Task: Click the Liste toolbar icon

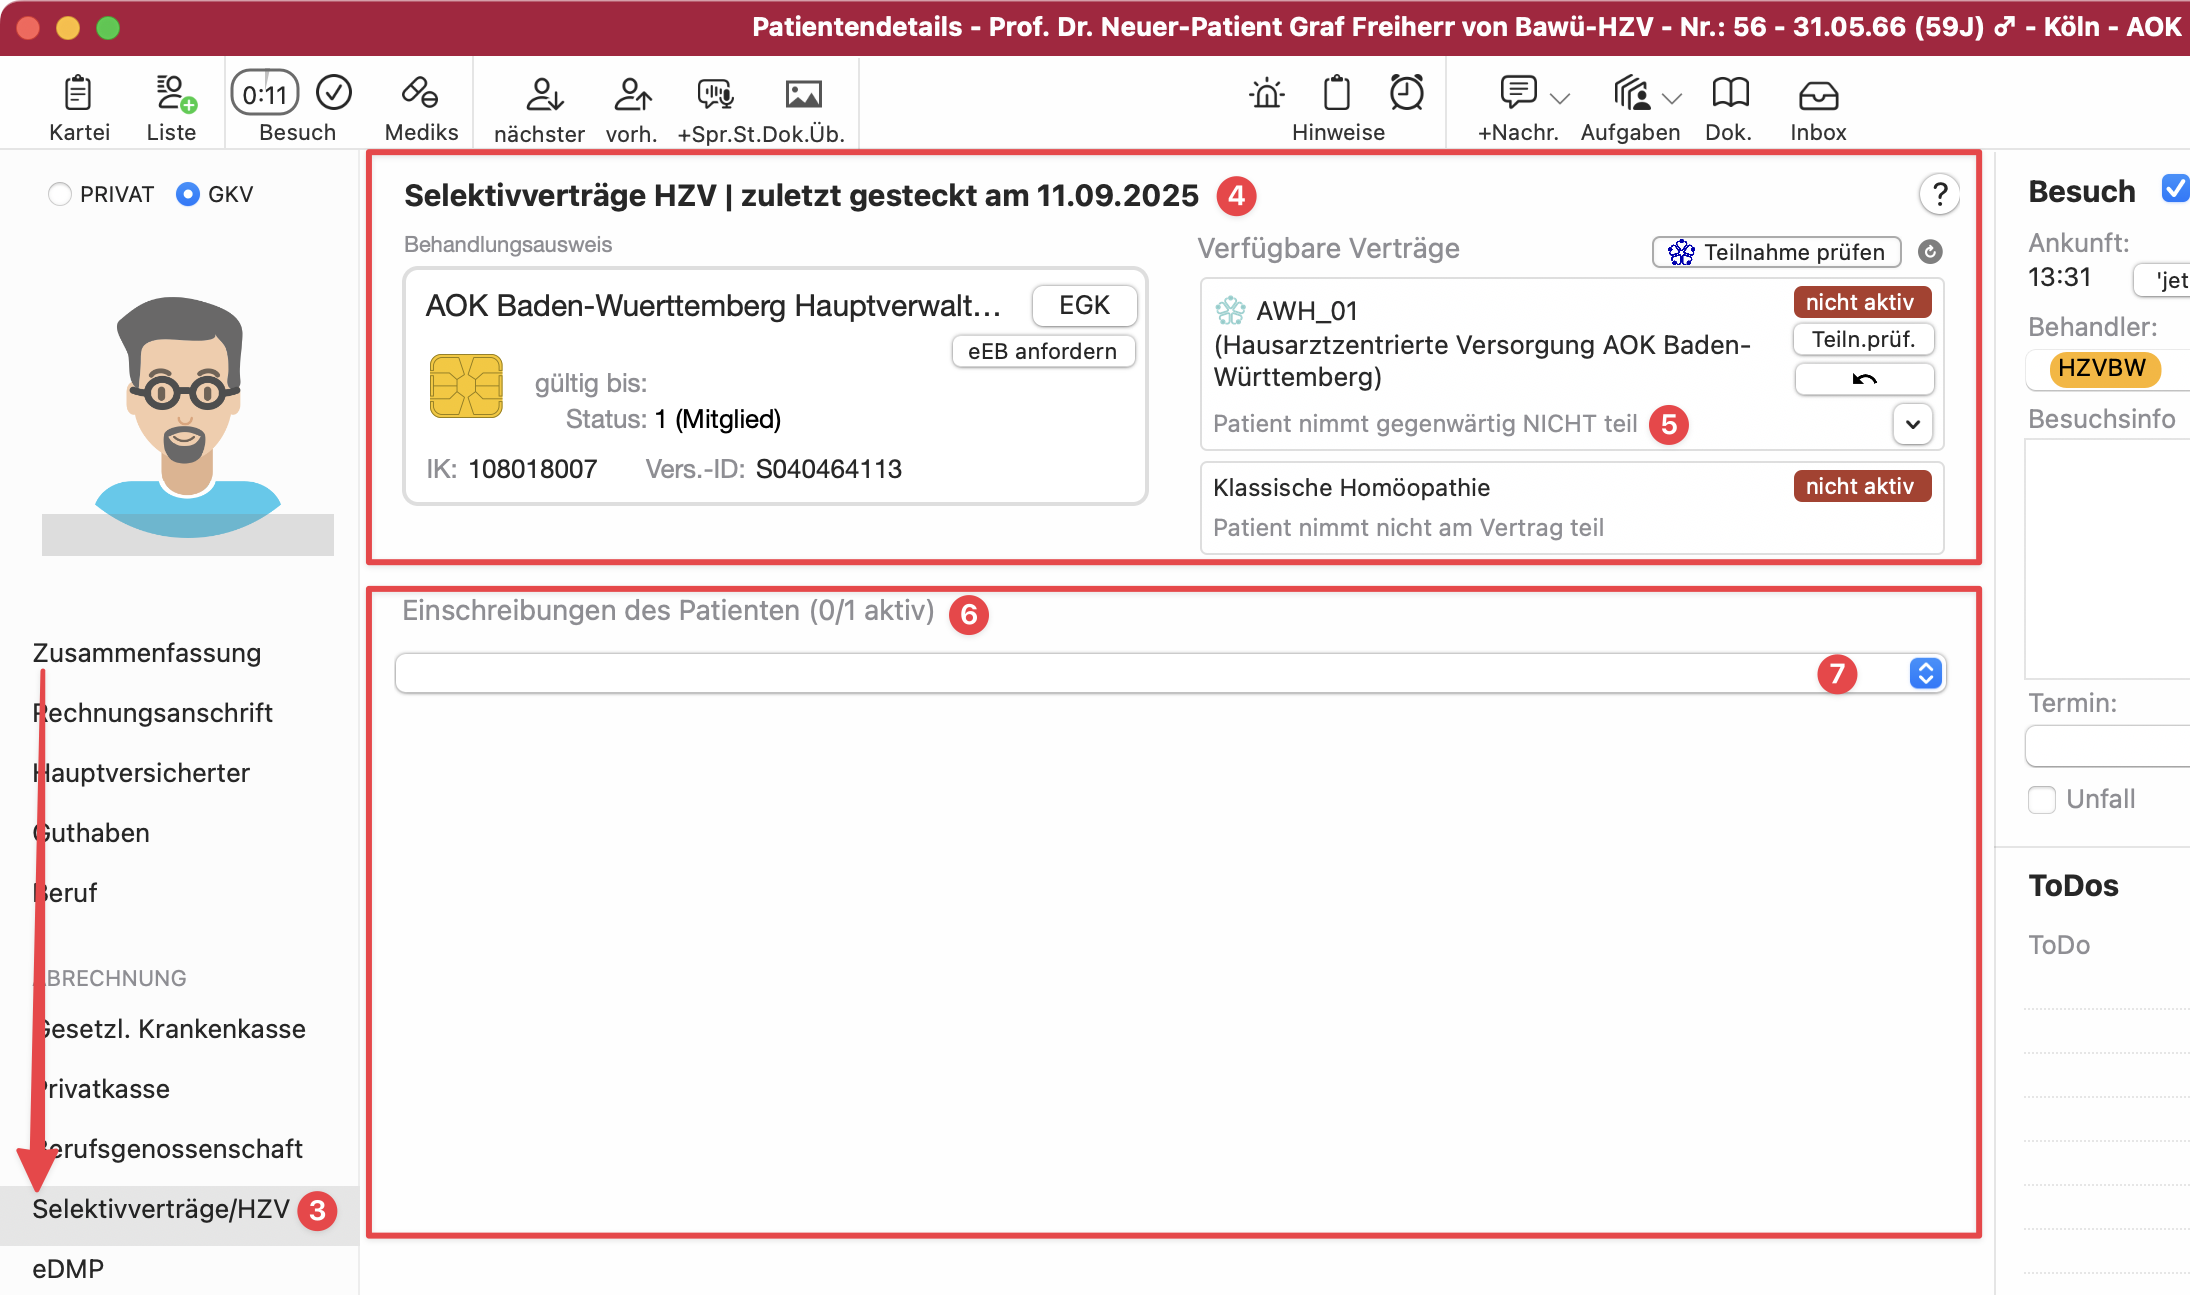Action: [172, 94]
